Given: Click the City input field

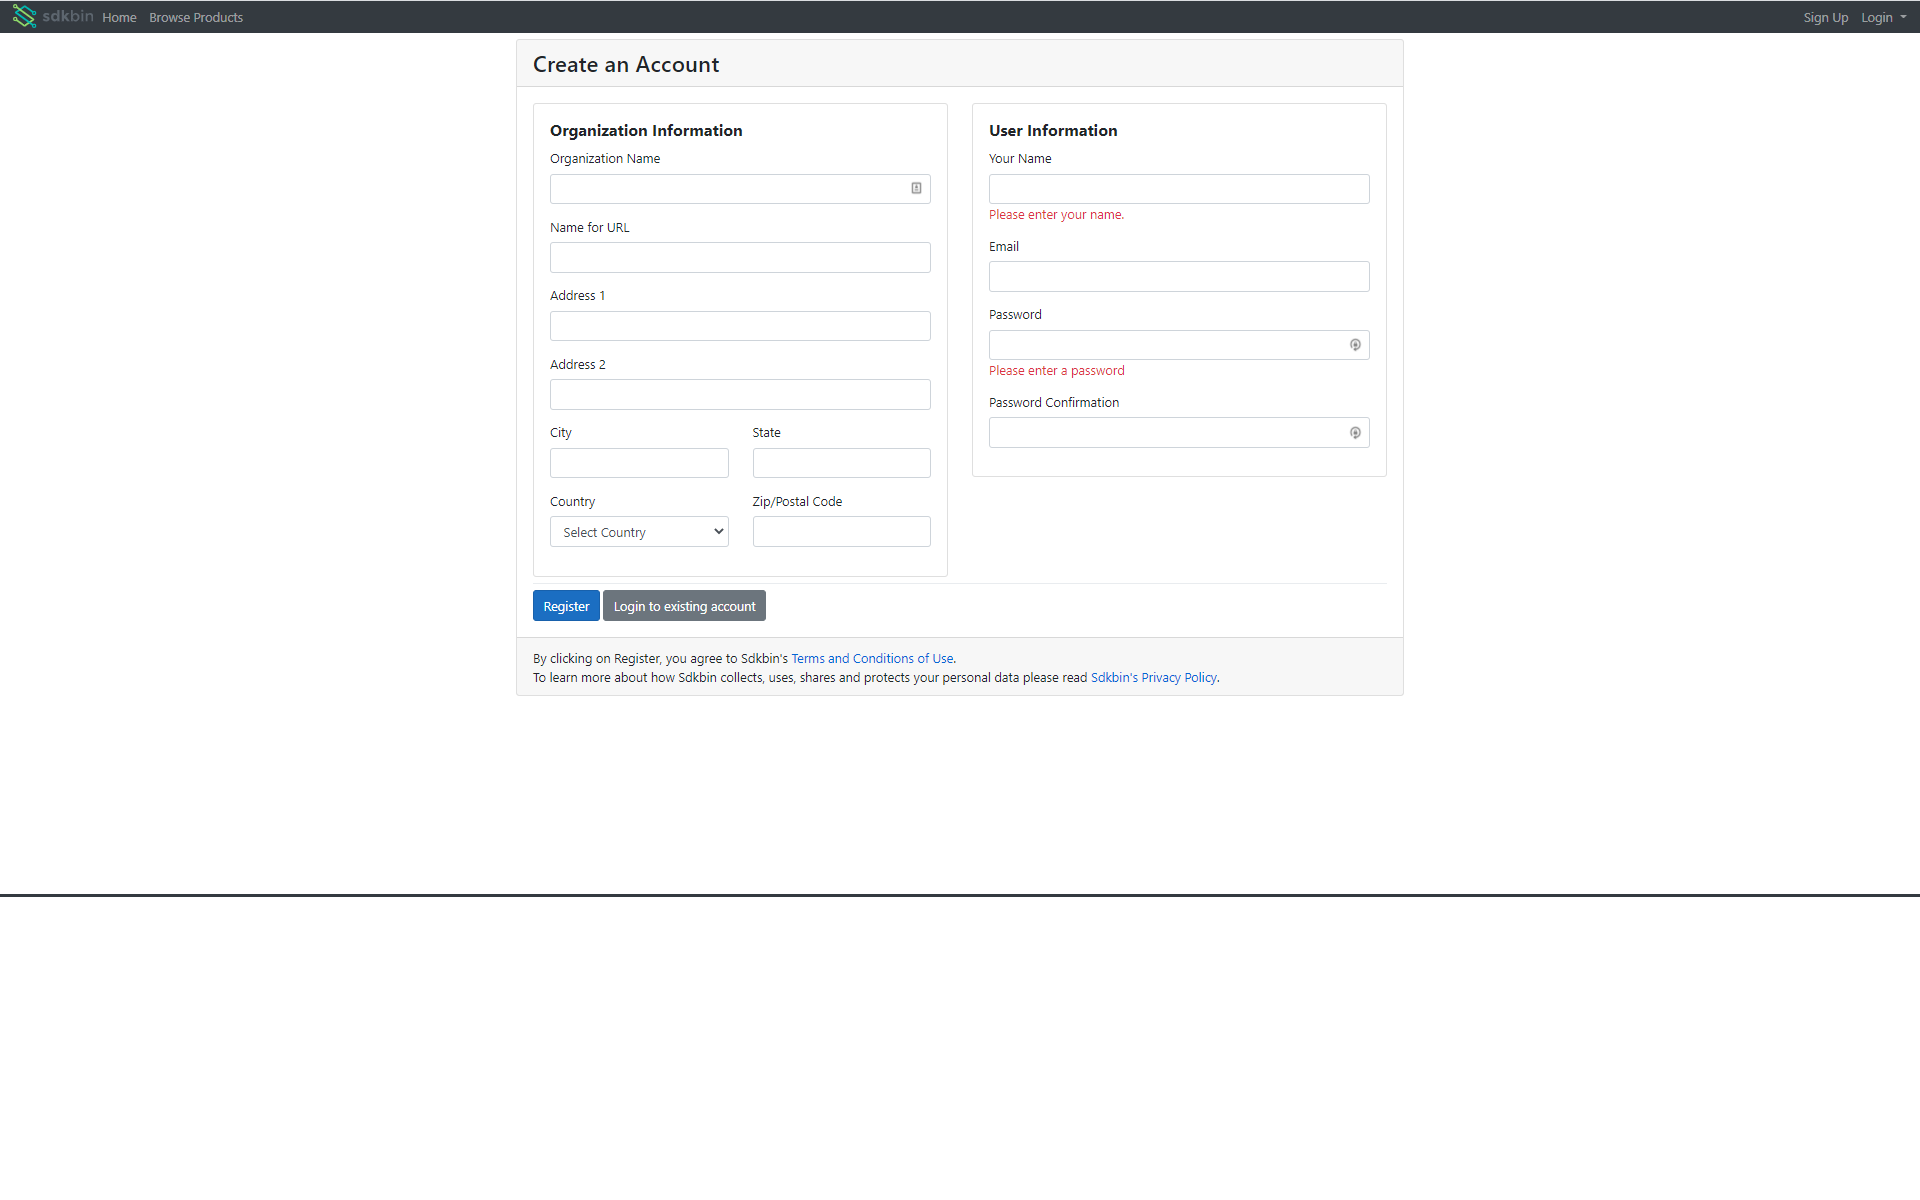Looking at the screenshot, I should point(638,462).
